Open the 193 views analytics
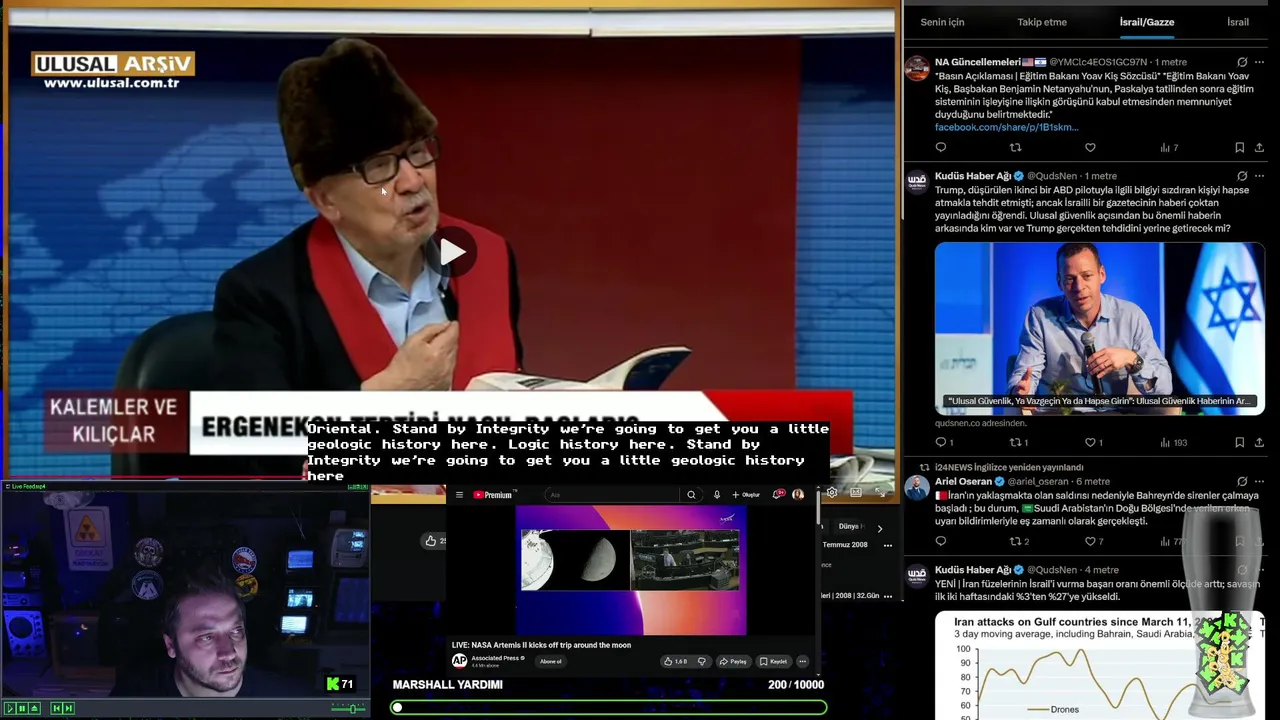1280x720 pixels. tap(1173, 442)
